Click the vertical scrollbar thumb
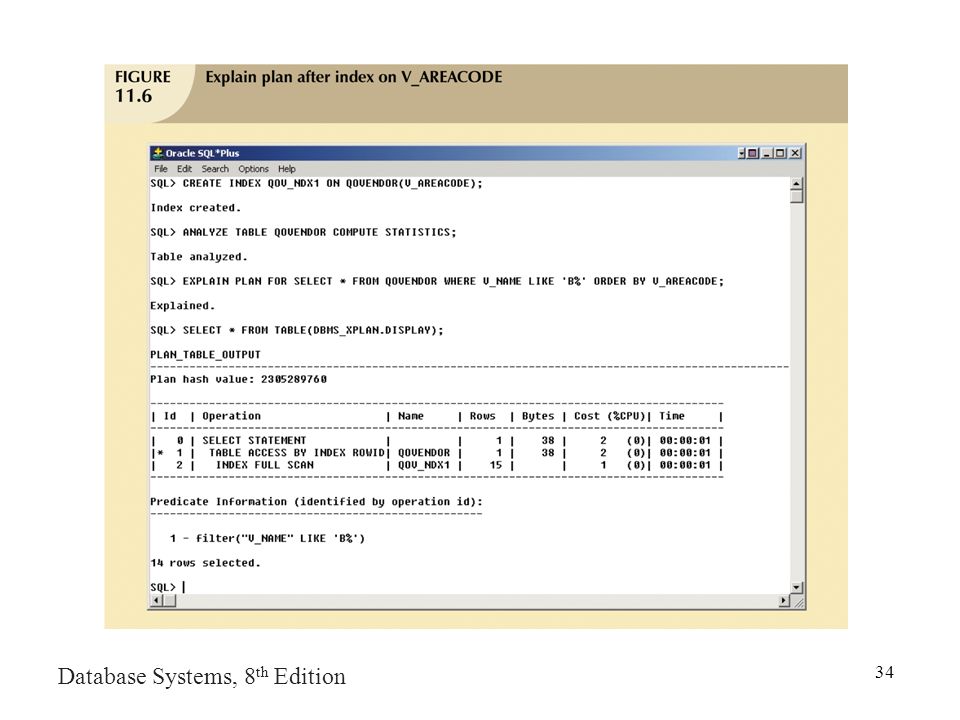 [796, 196]
